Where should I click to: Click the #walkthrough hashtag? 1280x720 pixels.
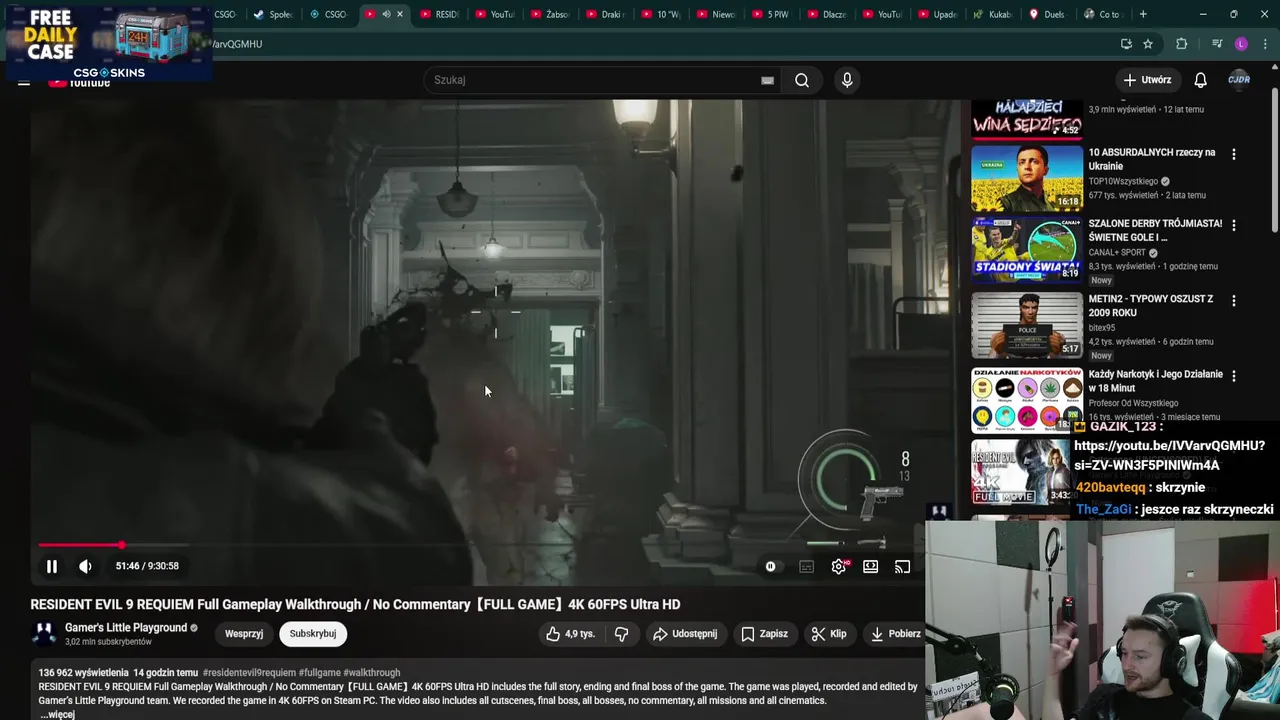click(372, 673)
